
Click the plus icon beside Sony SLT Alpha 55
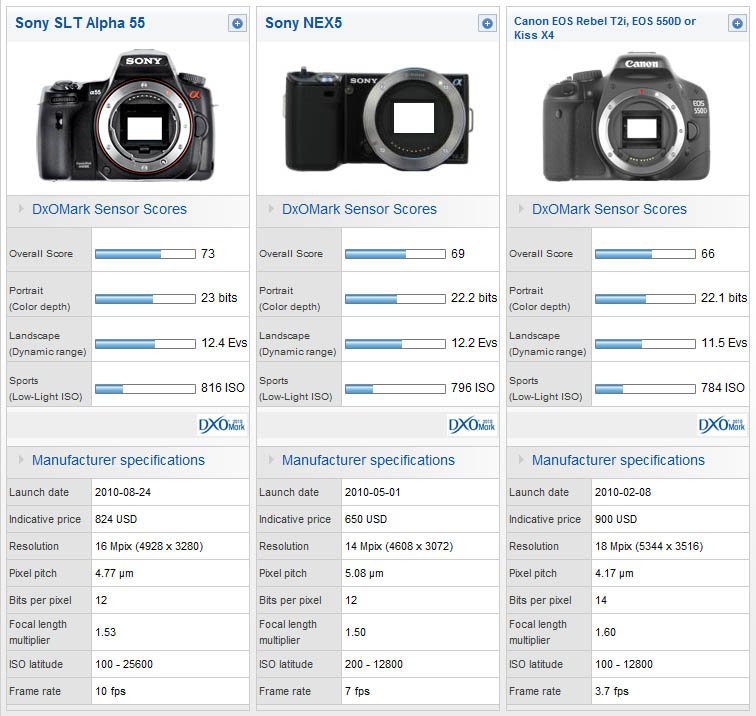pyautogui.click(x=237, y=23)
